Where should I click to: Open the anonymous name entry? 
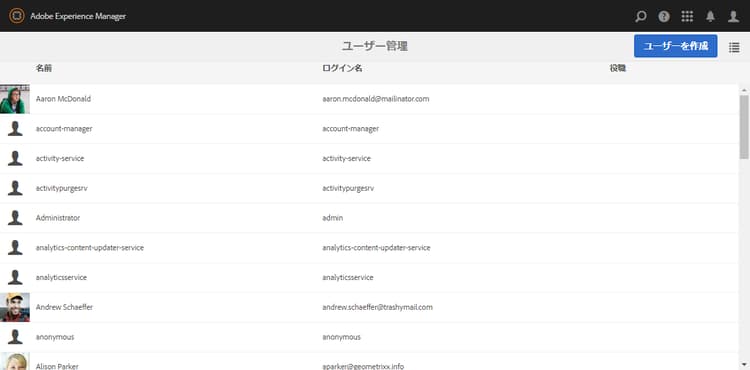point(55,337)
